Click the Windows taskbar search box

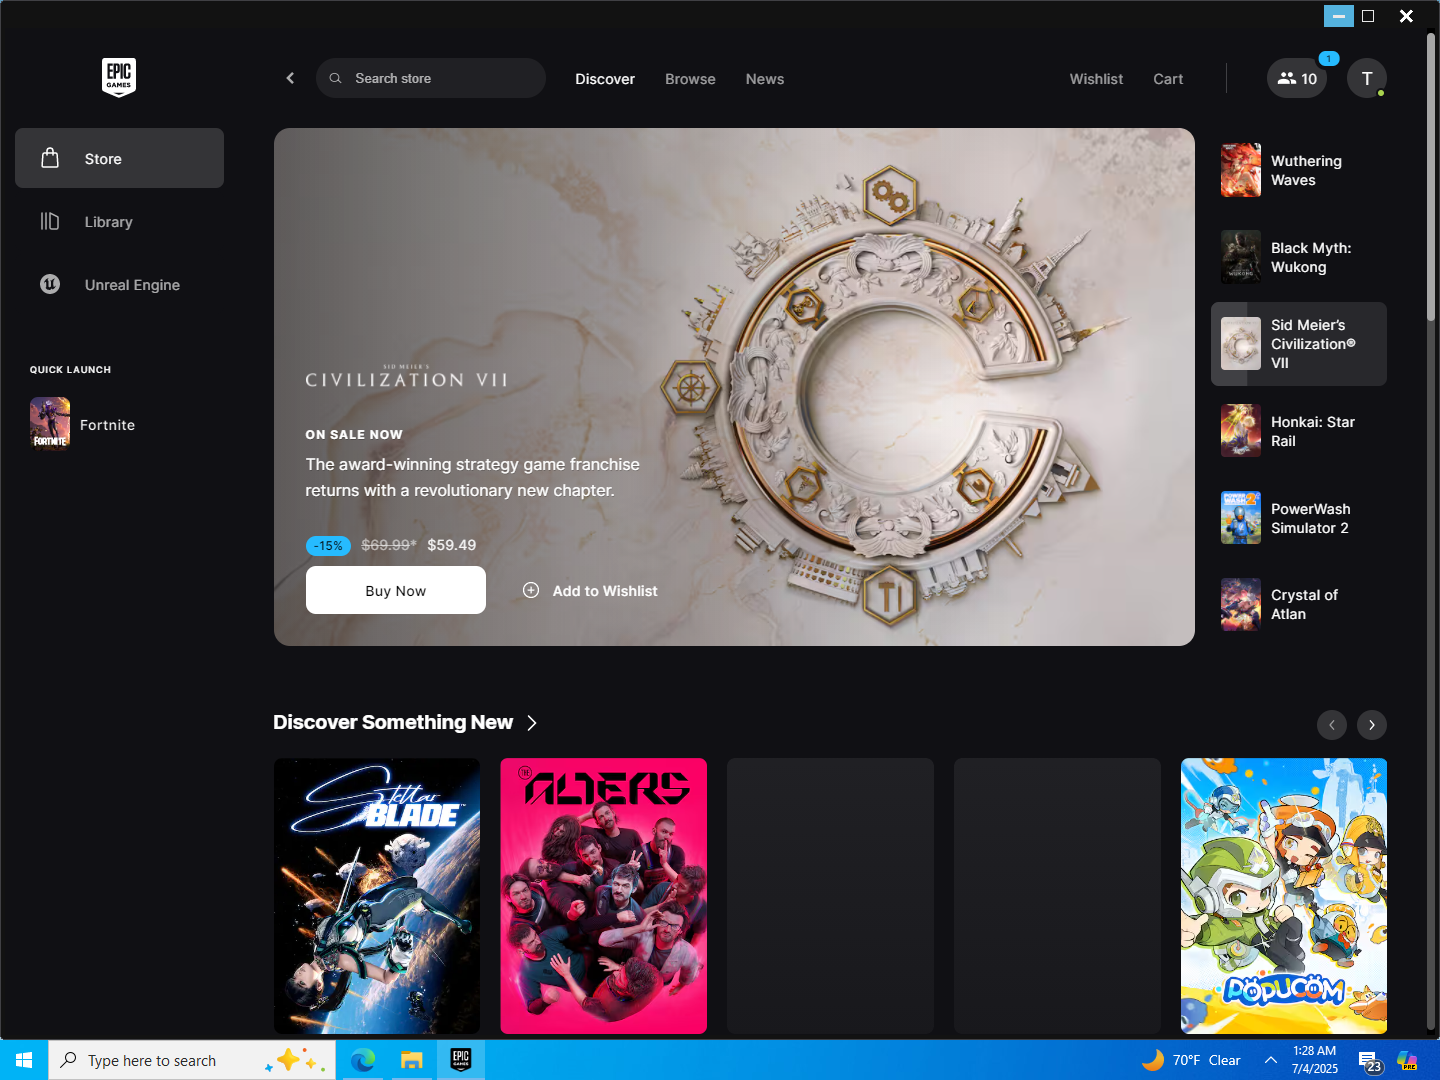(x=191, y=1060)
